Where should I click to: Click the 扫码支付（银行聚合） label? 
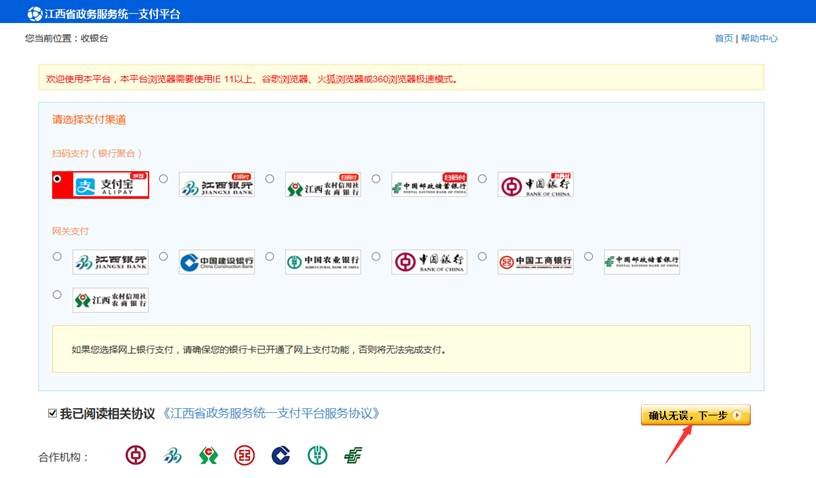coord(97,153)
